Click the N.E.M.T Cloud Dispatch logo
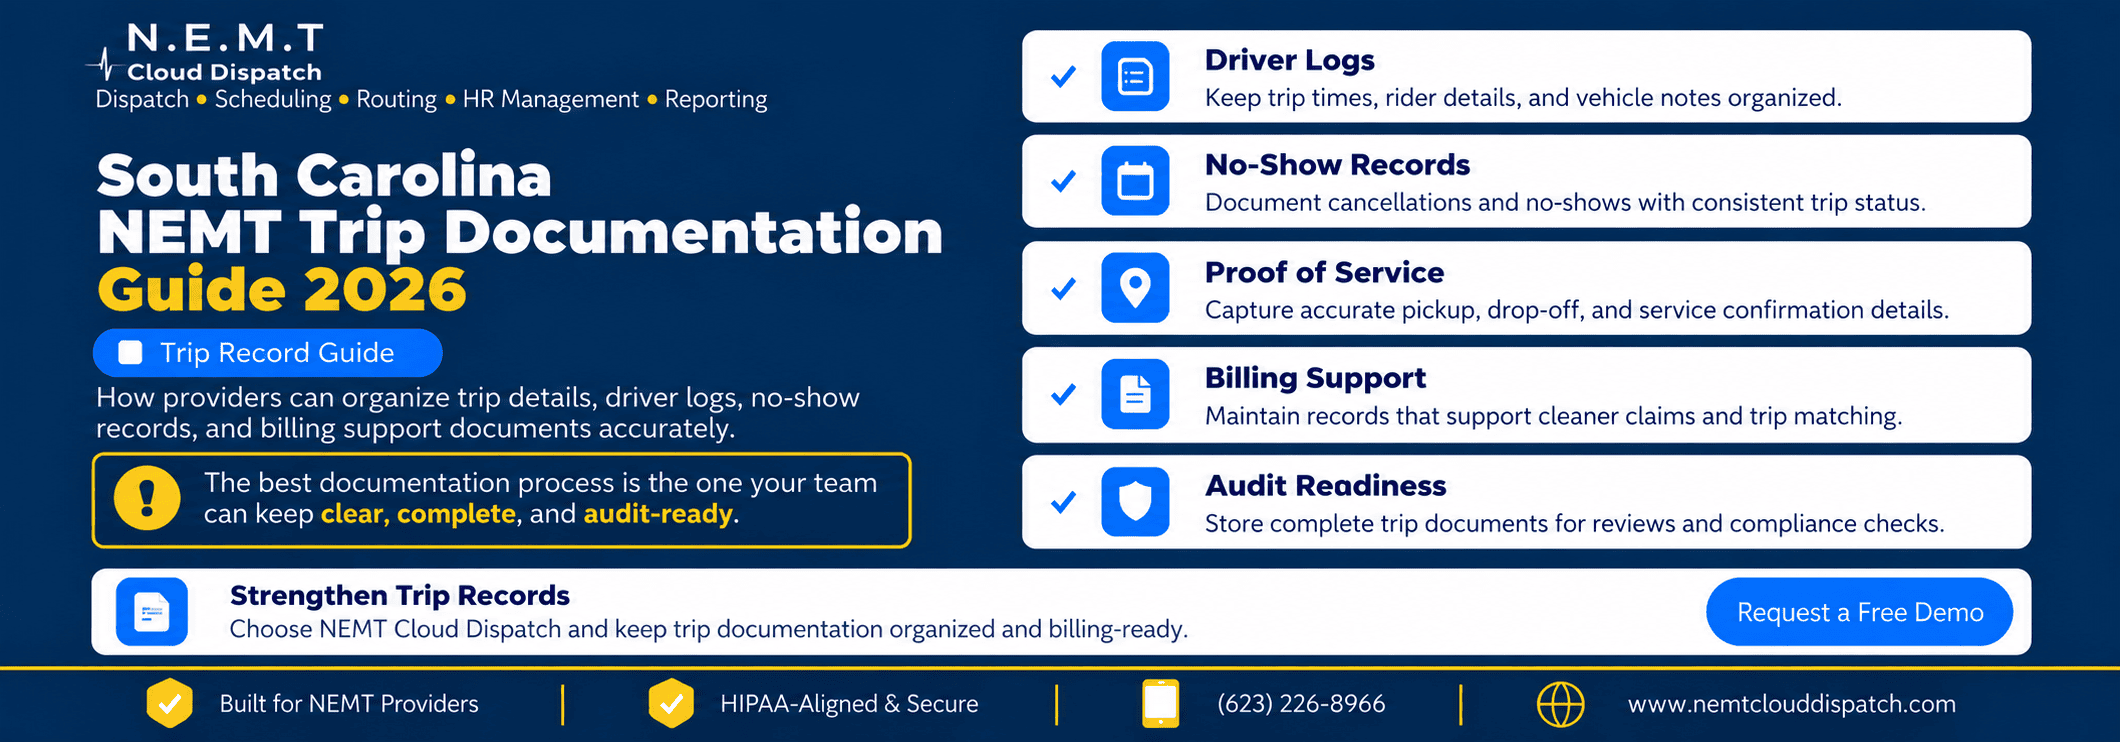The image size is (2120, 742). pos(206,52)
